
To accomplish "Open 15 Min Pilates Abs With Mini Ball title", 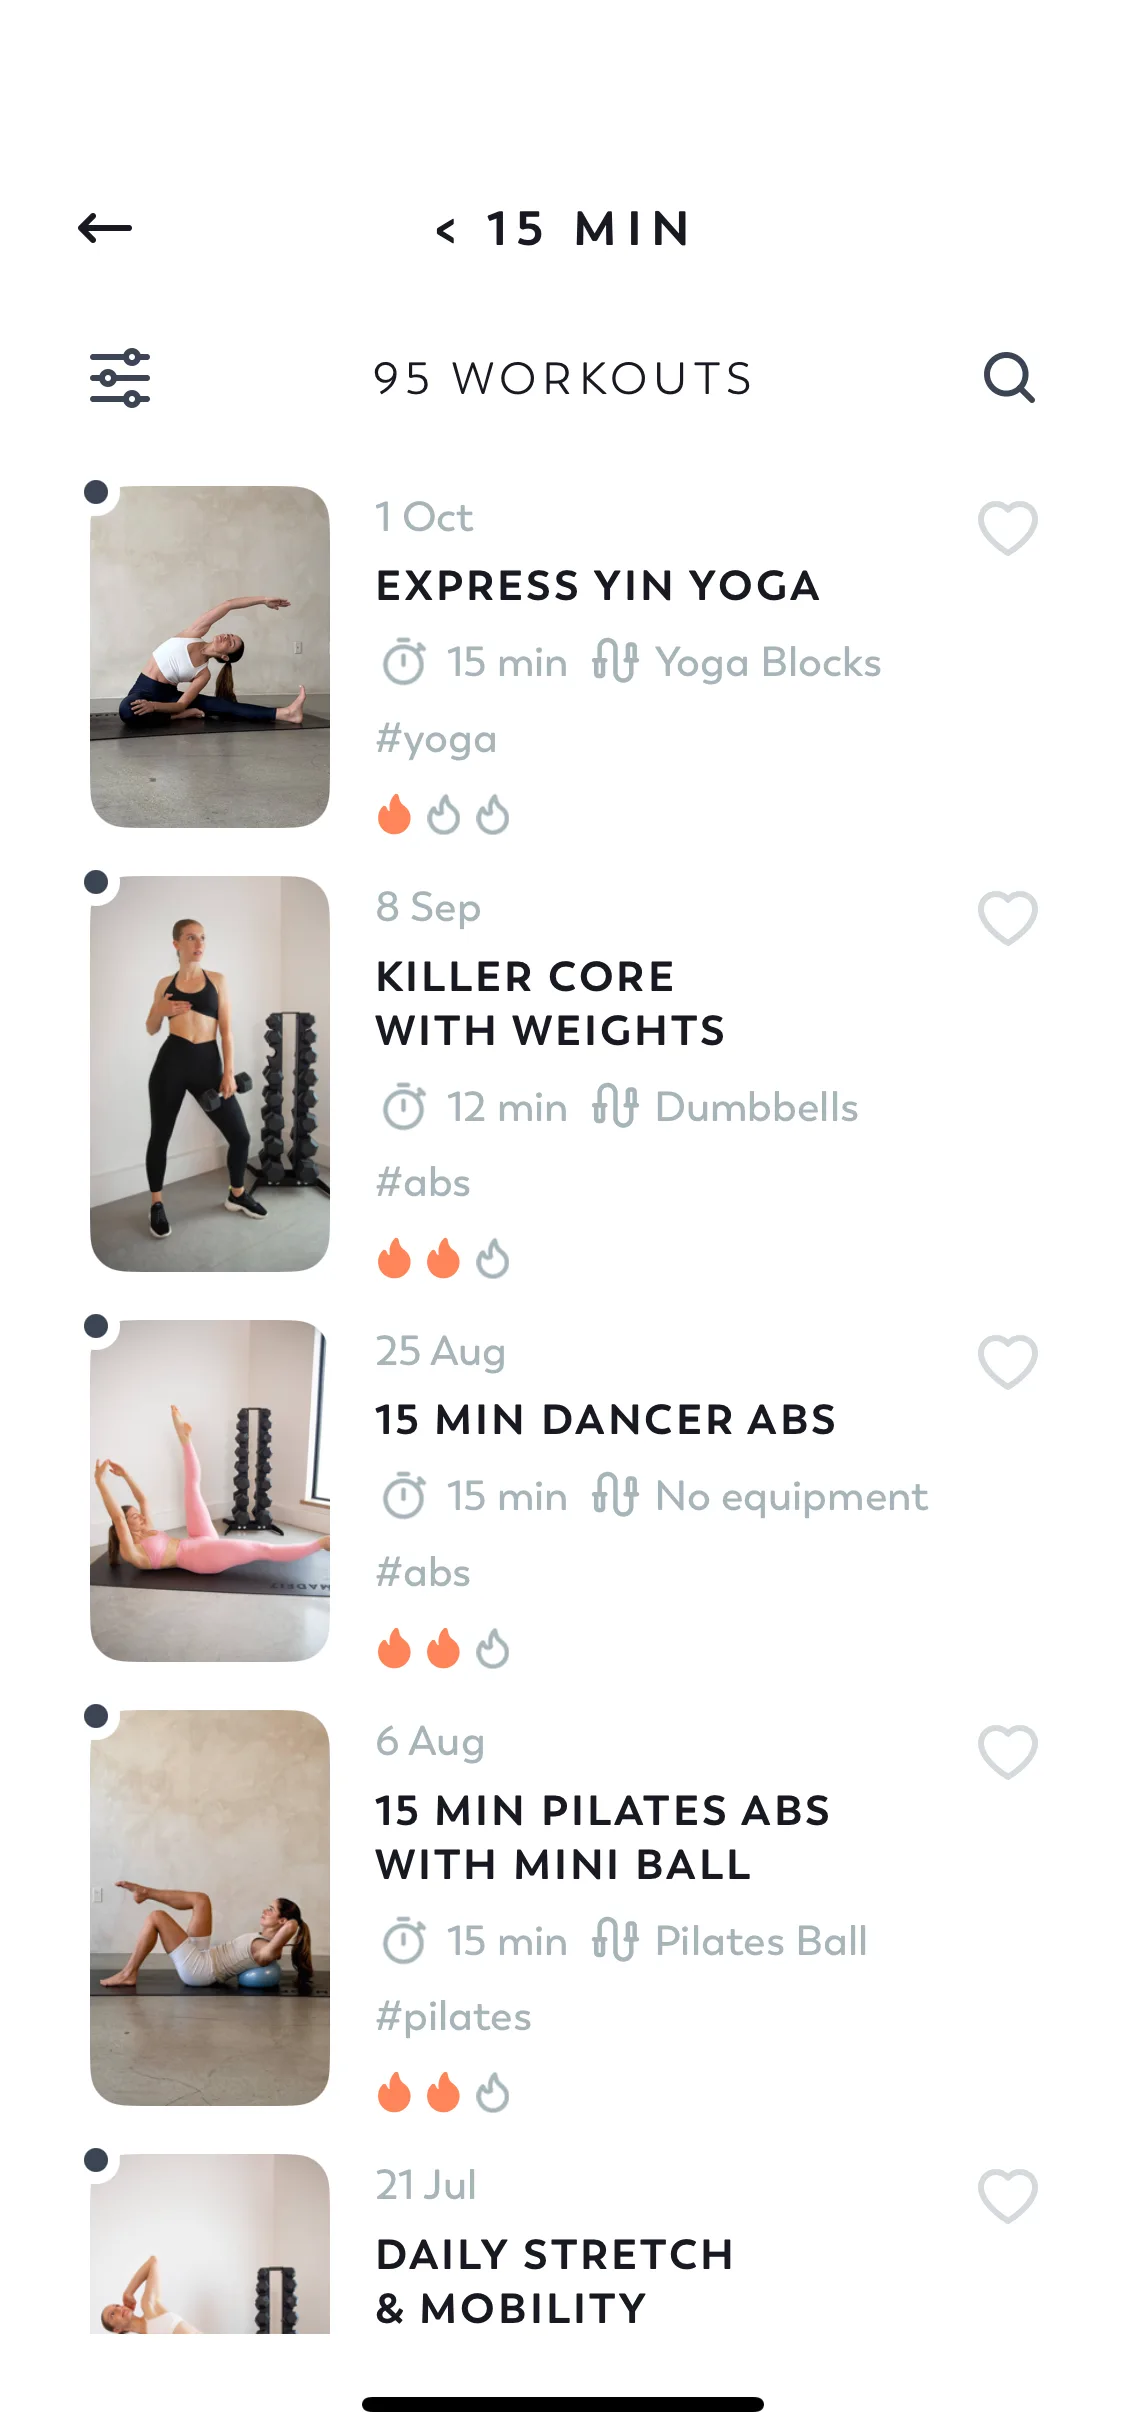I will [x=602, y=1837].
